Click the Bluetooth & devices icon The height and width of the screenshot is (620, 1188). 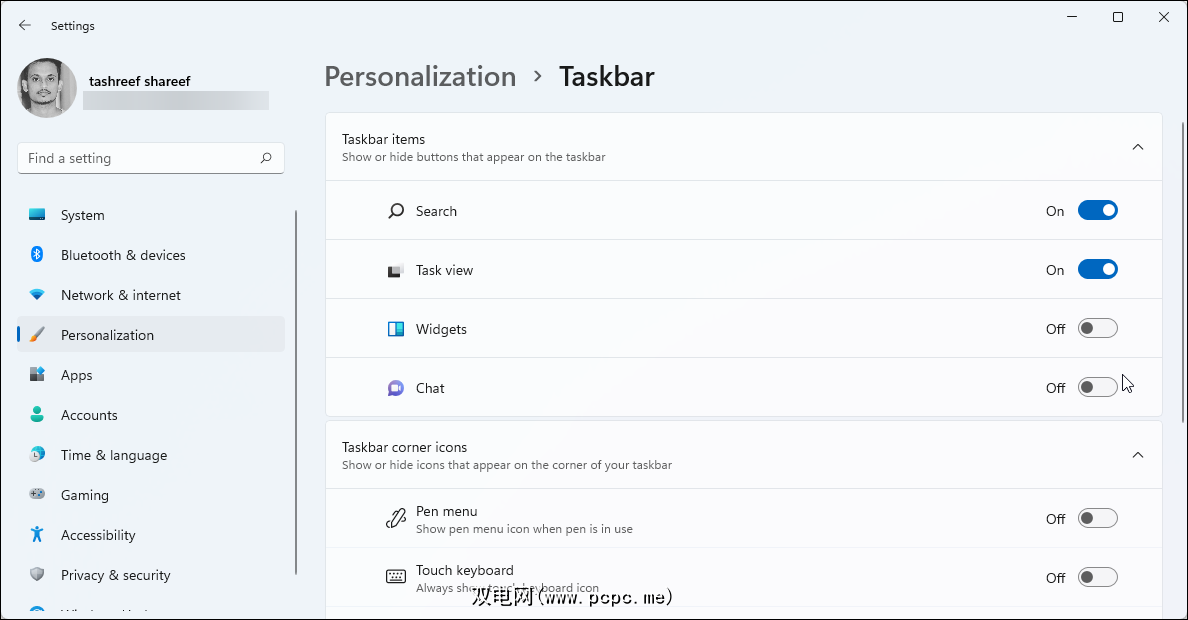tap(37, 255)
